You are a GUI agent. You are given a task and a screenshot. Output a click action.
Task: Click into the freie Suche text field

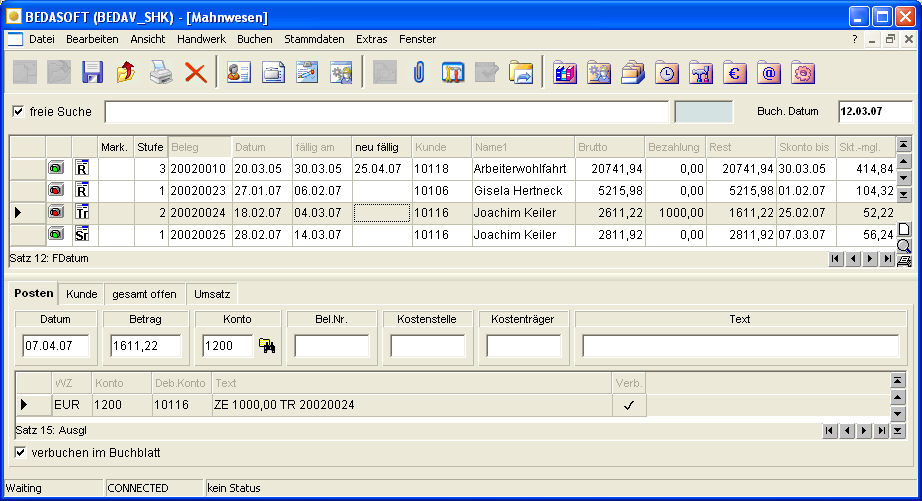387,112
